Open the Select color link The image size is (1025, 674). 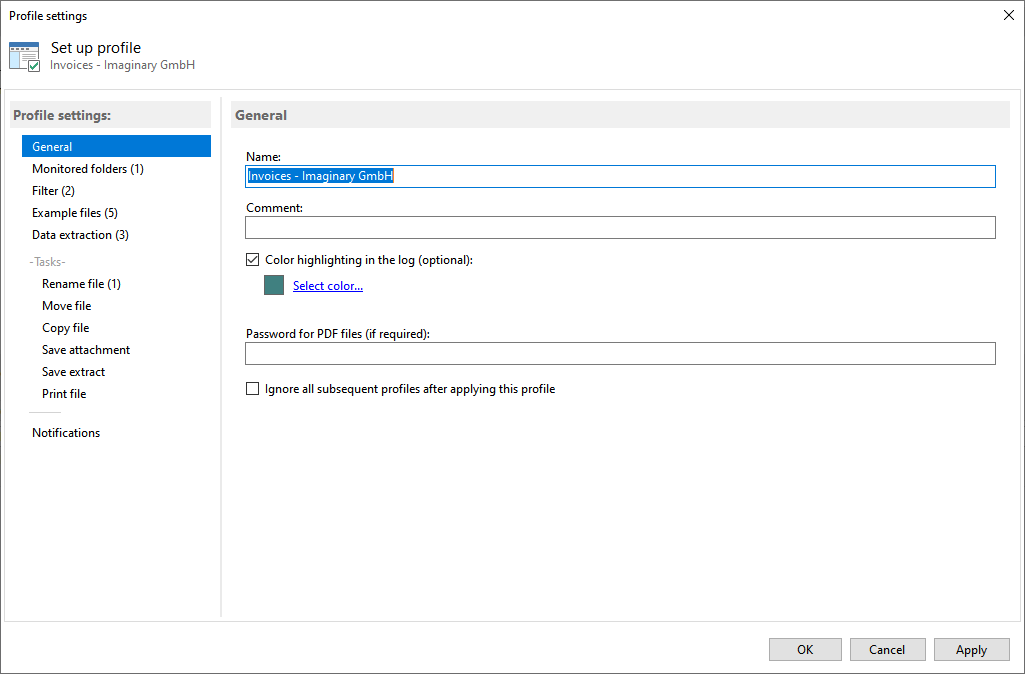(x=327, y=286)
